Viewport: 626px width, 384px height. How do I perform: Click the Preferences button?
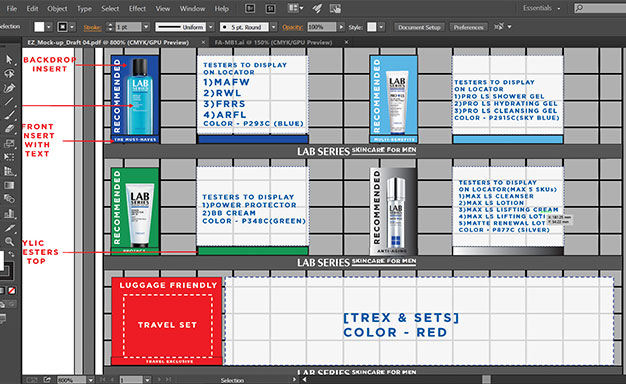(x=468, y=27)
